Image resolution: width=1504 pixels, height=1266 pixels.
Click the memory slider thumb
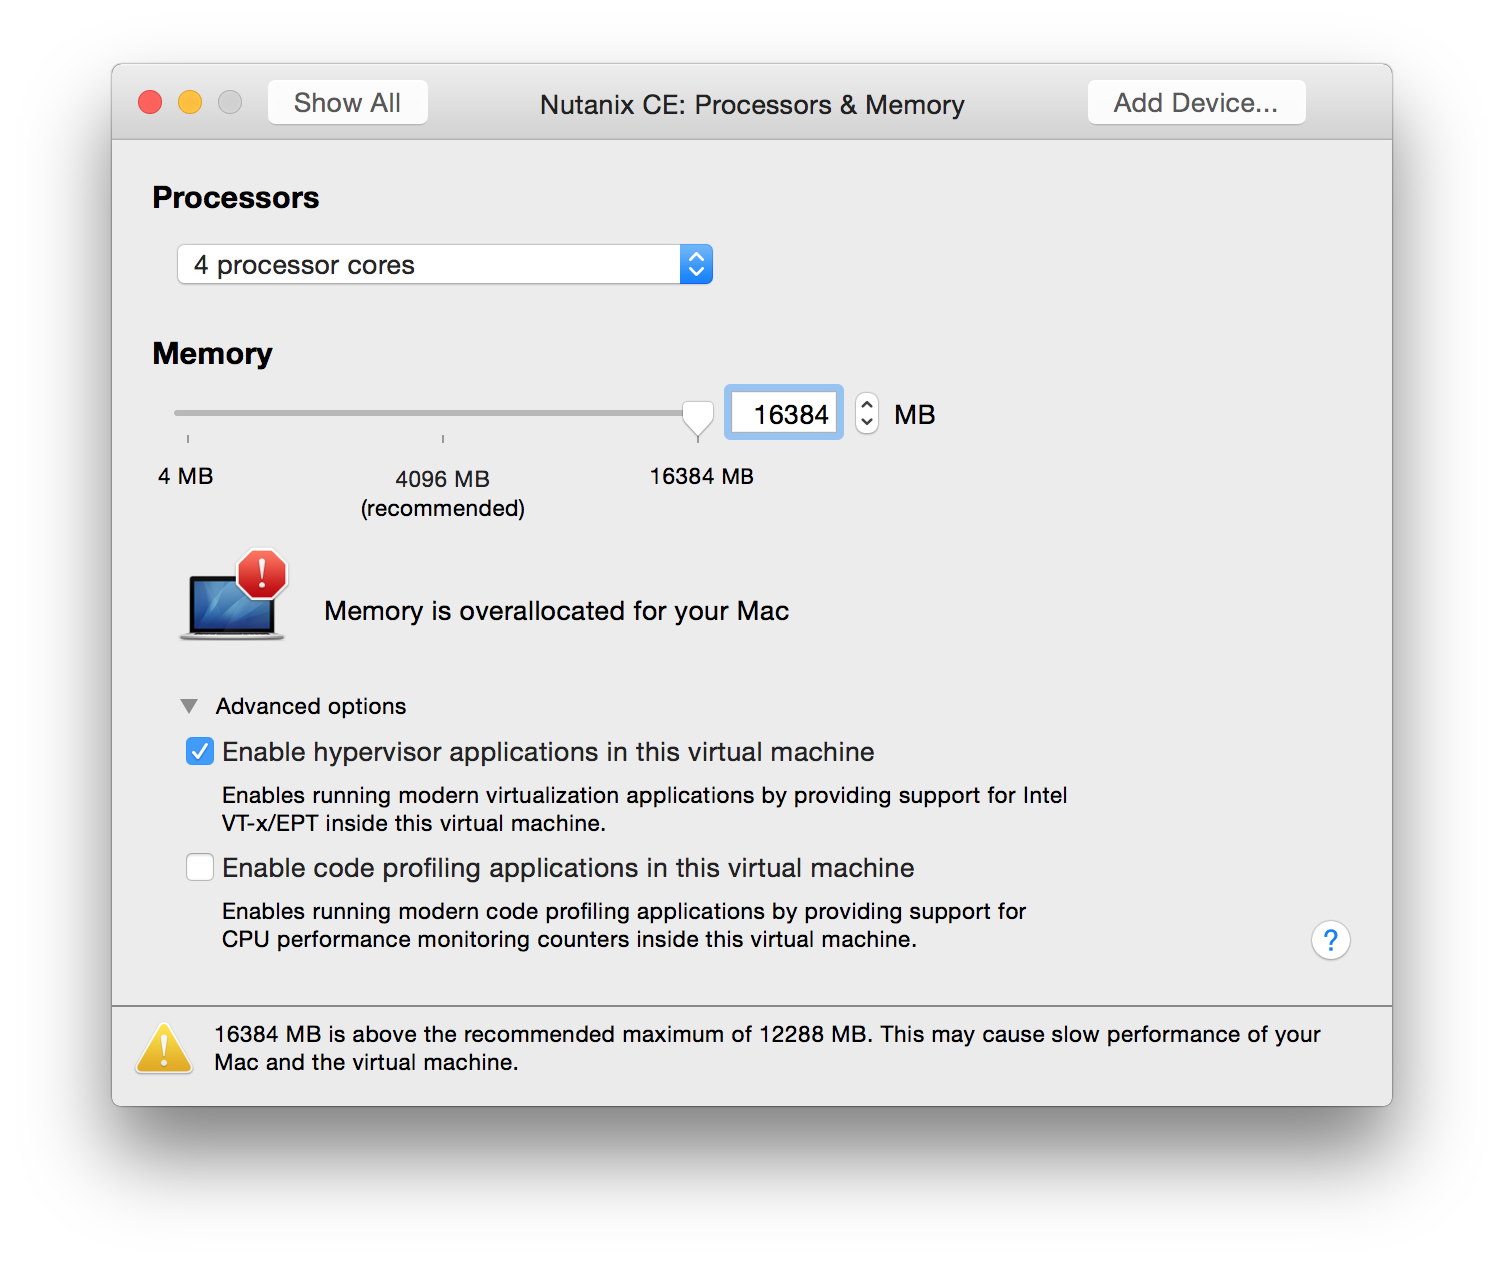(x=698, y=419)
